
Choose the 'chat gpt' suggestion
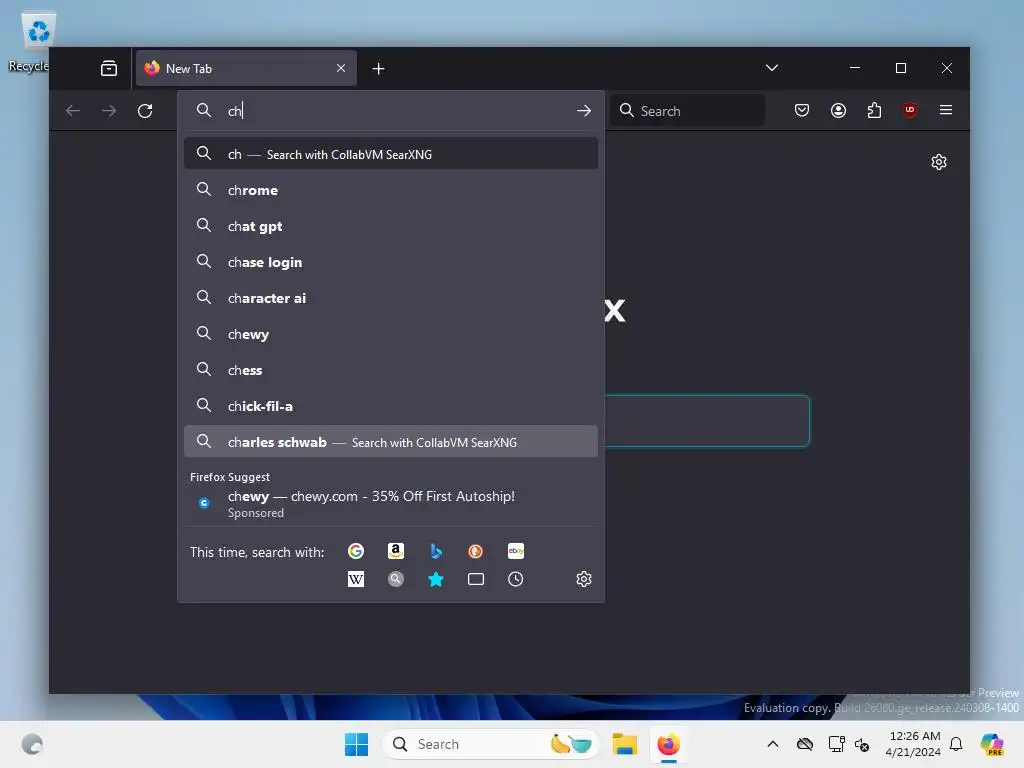[391, 226]
